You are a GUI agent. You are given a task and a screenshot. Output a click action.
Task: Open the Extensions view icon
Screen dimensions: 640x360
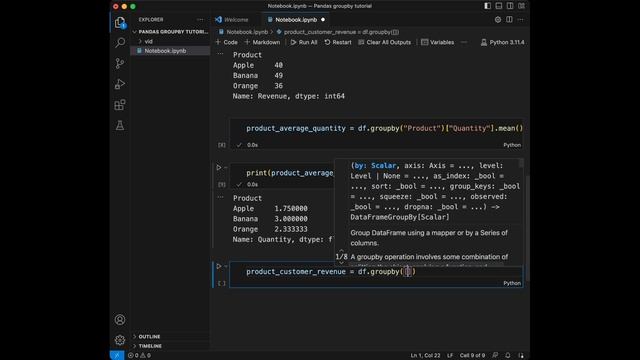point(120,105)
